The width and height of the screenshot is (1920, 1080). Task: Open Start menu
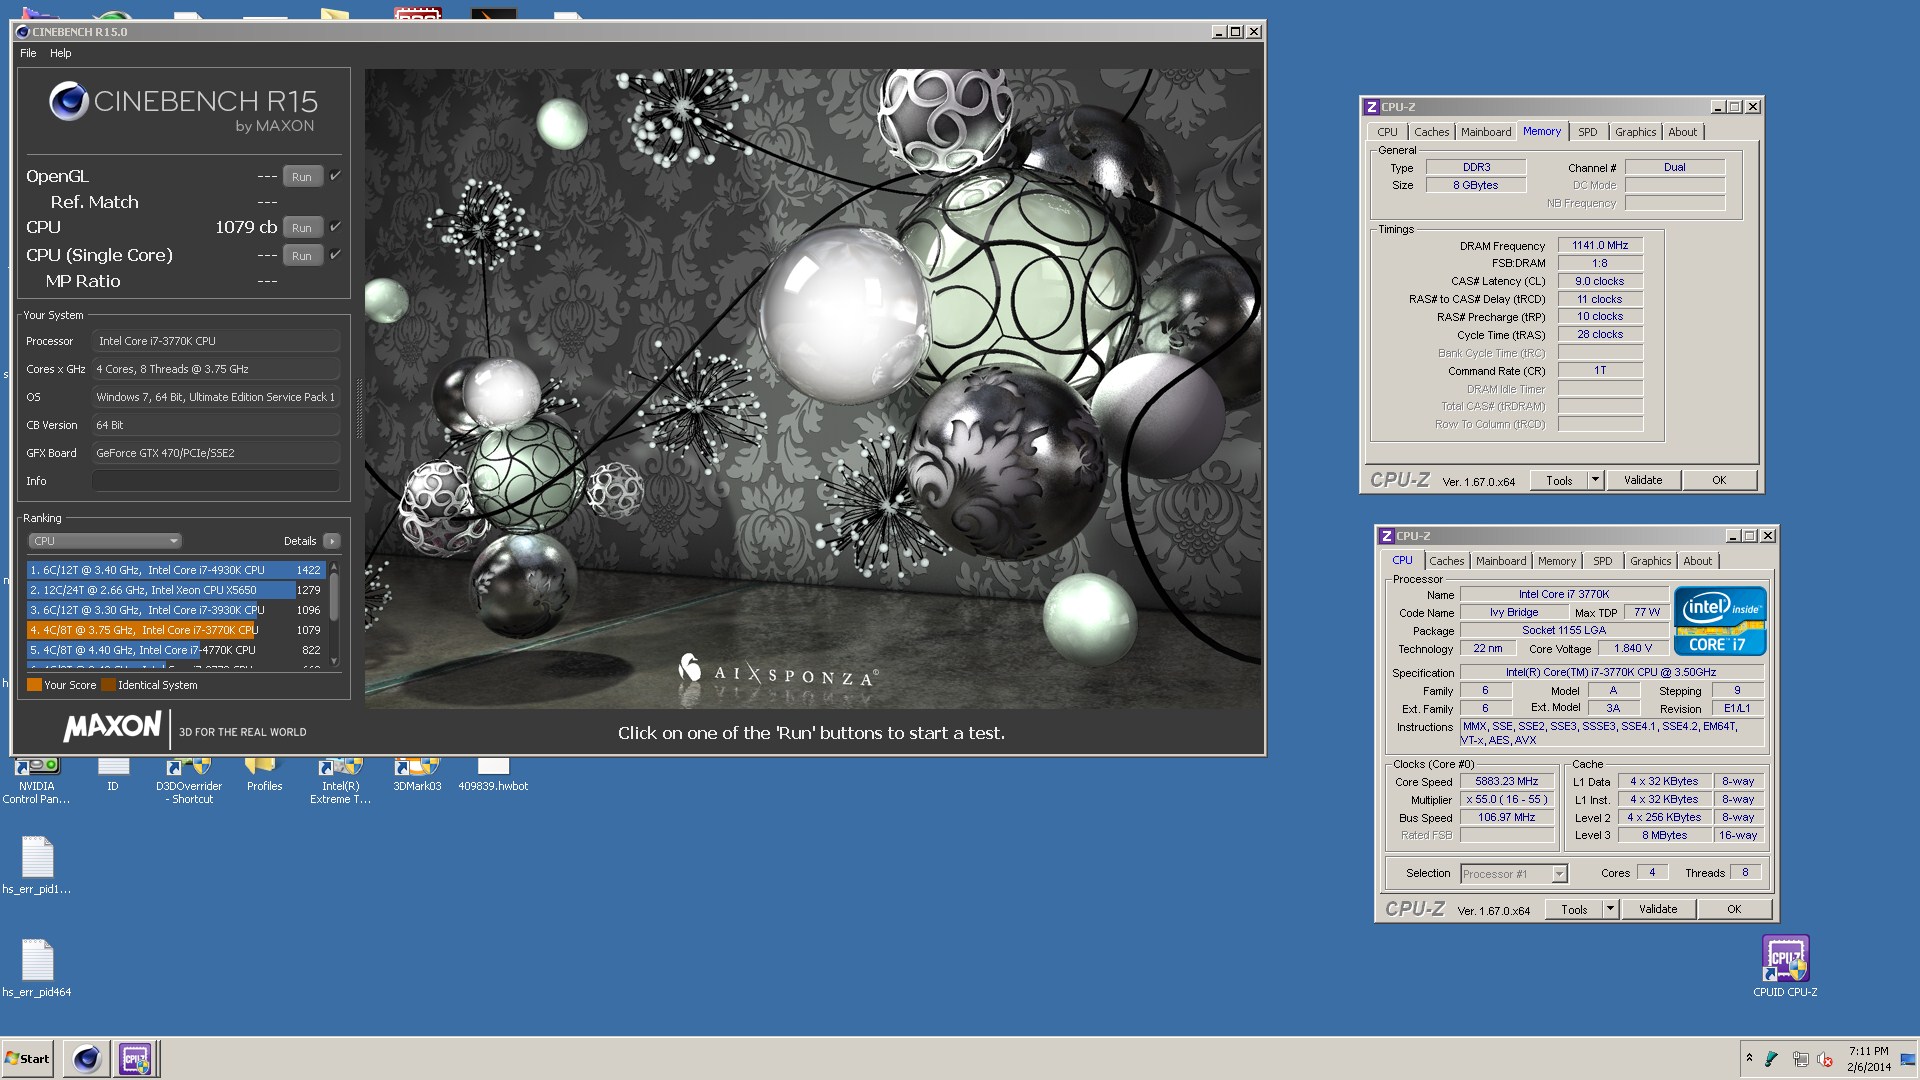coord(28,1058)
